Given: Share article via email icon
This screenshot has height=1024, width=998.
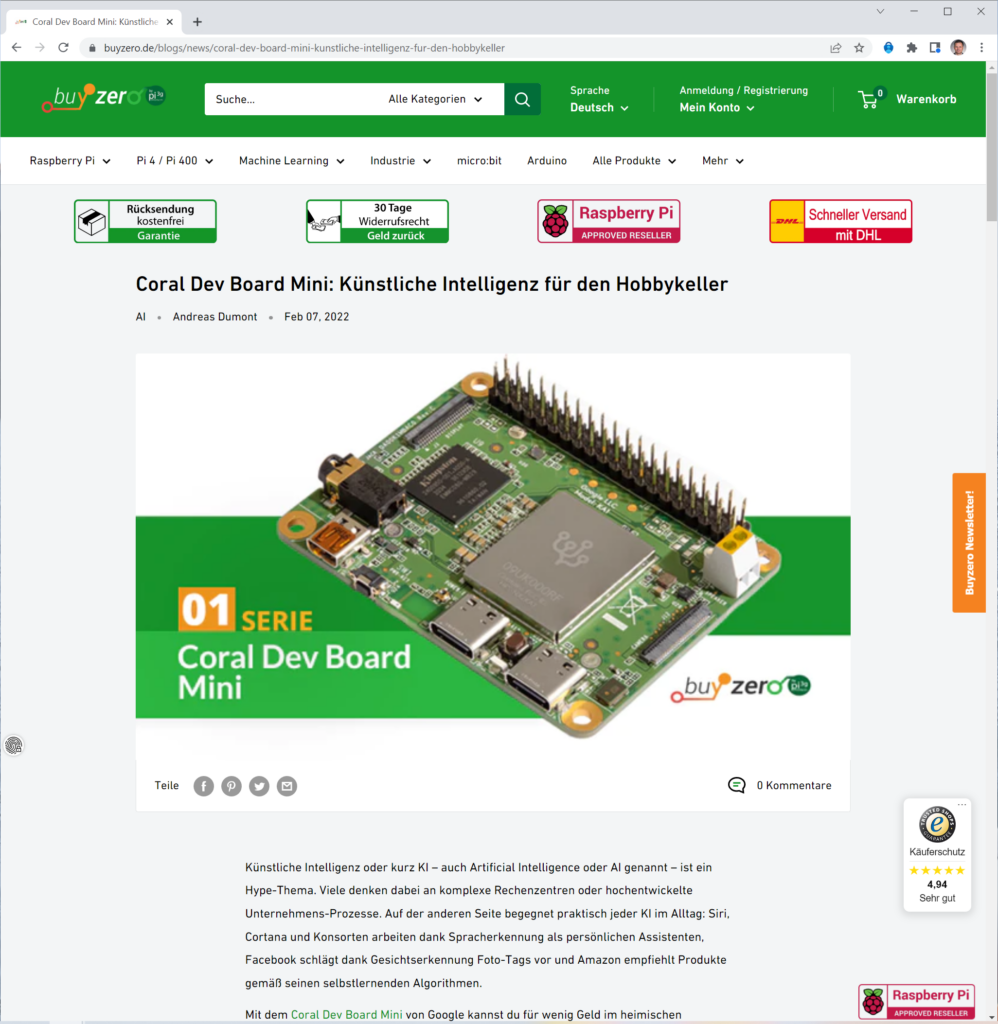Looking at the screenshot, I should point(287,786).
